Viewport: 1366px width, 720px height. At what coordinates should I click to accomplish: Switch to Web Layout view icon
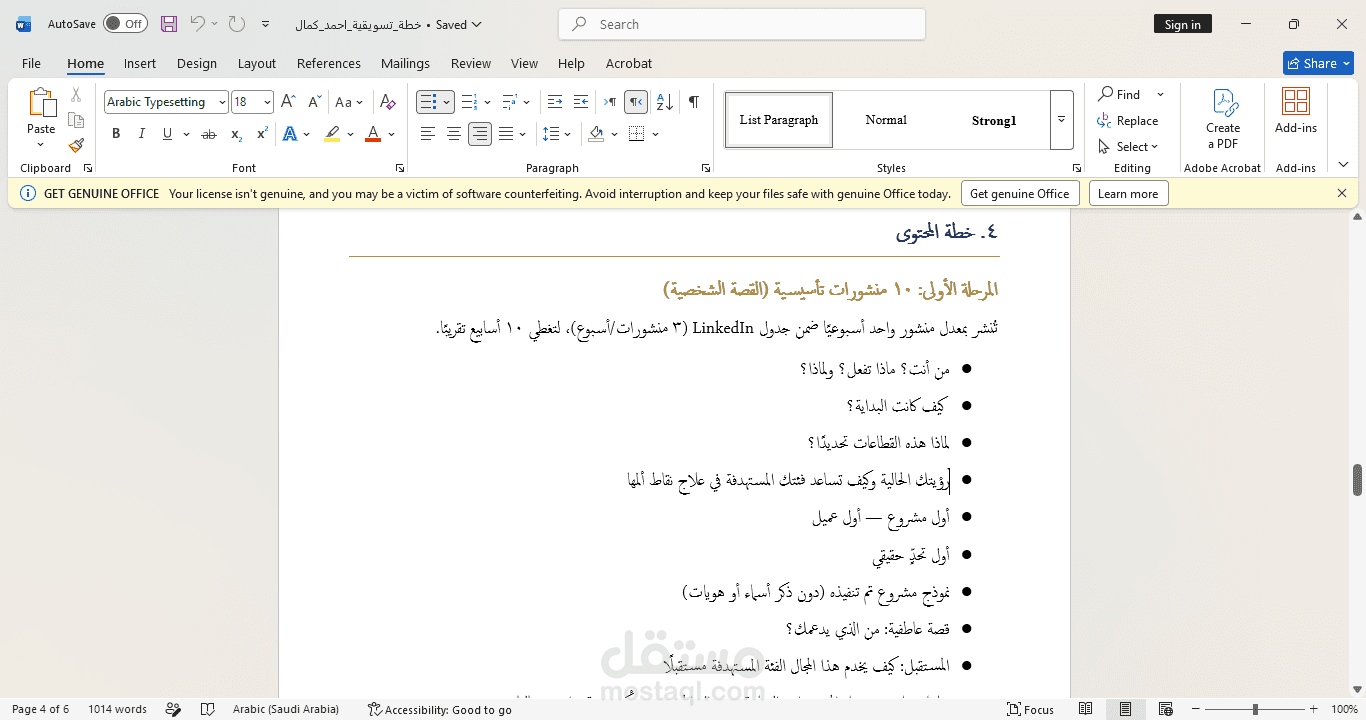click(1165, 709)
